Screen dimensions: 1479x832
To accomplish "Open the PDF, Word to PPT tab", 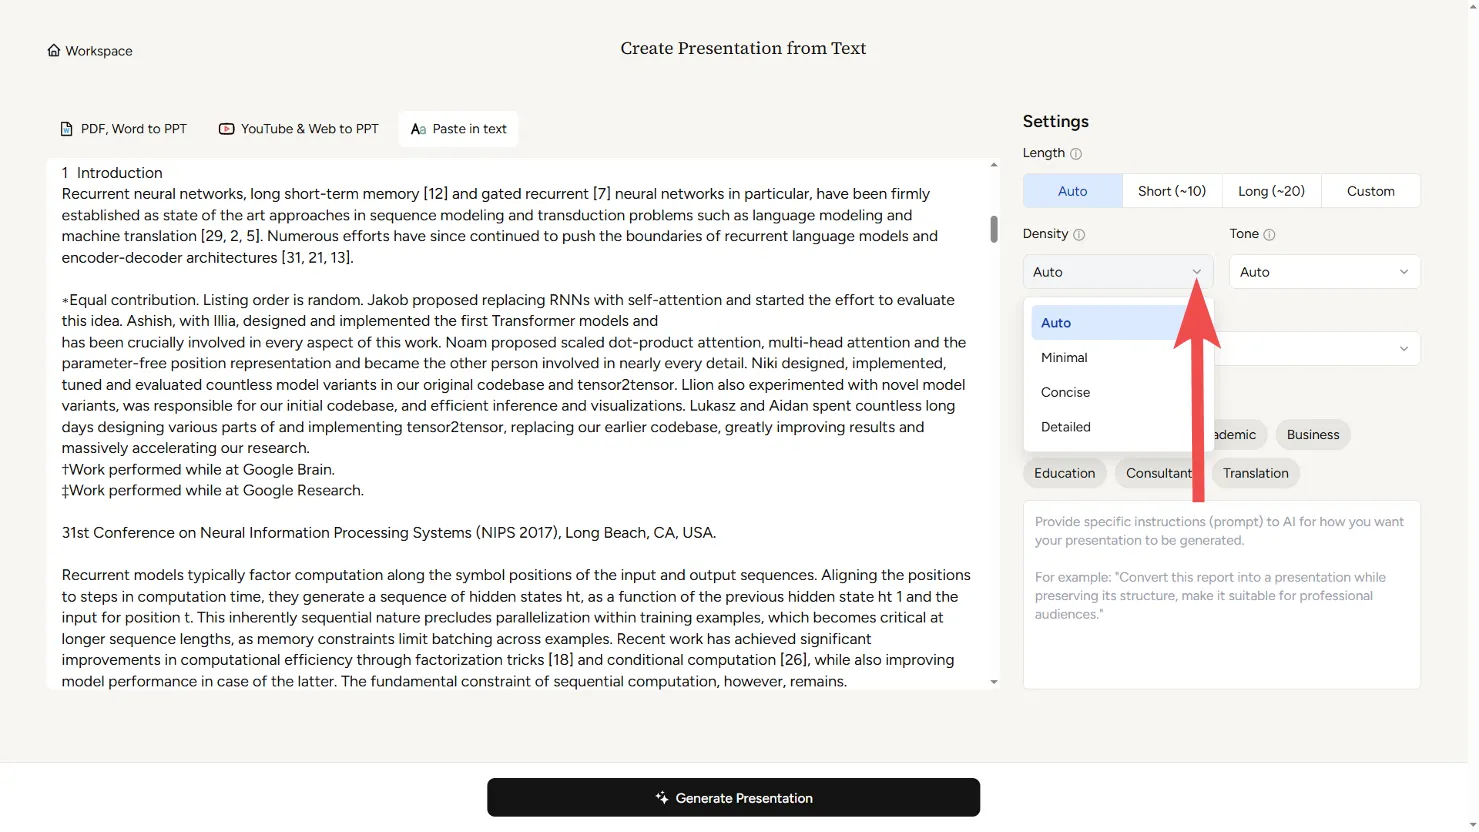I will pos(124,129).
